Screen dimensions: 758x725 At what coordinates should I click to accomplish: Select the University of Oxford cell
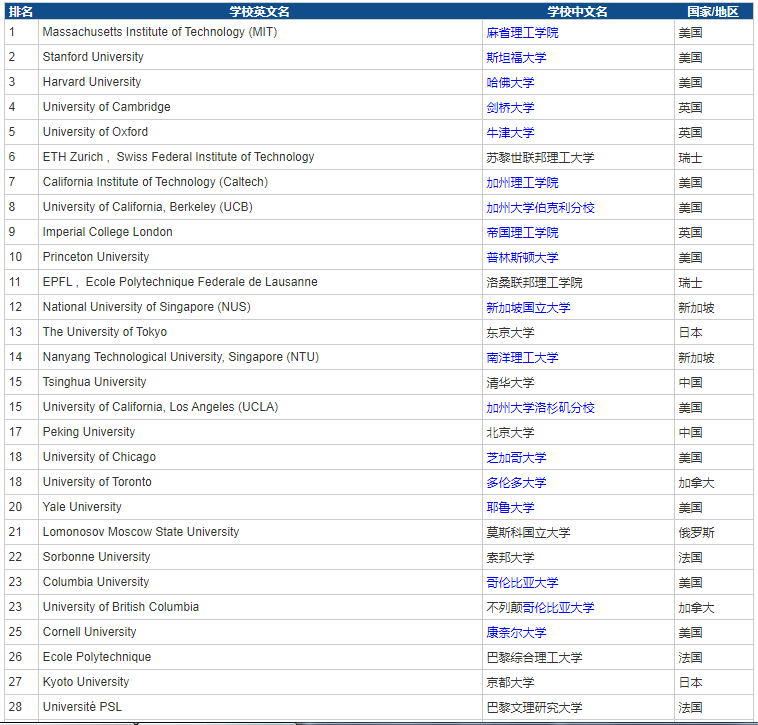click(x=260, y=132)
